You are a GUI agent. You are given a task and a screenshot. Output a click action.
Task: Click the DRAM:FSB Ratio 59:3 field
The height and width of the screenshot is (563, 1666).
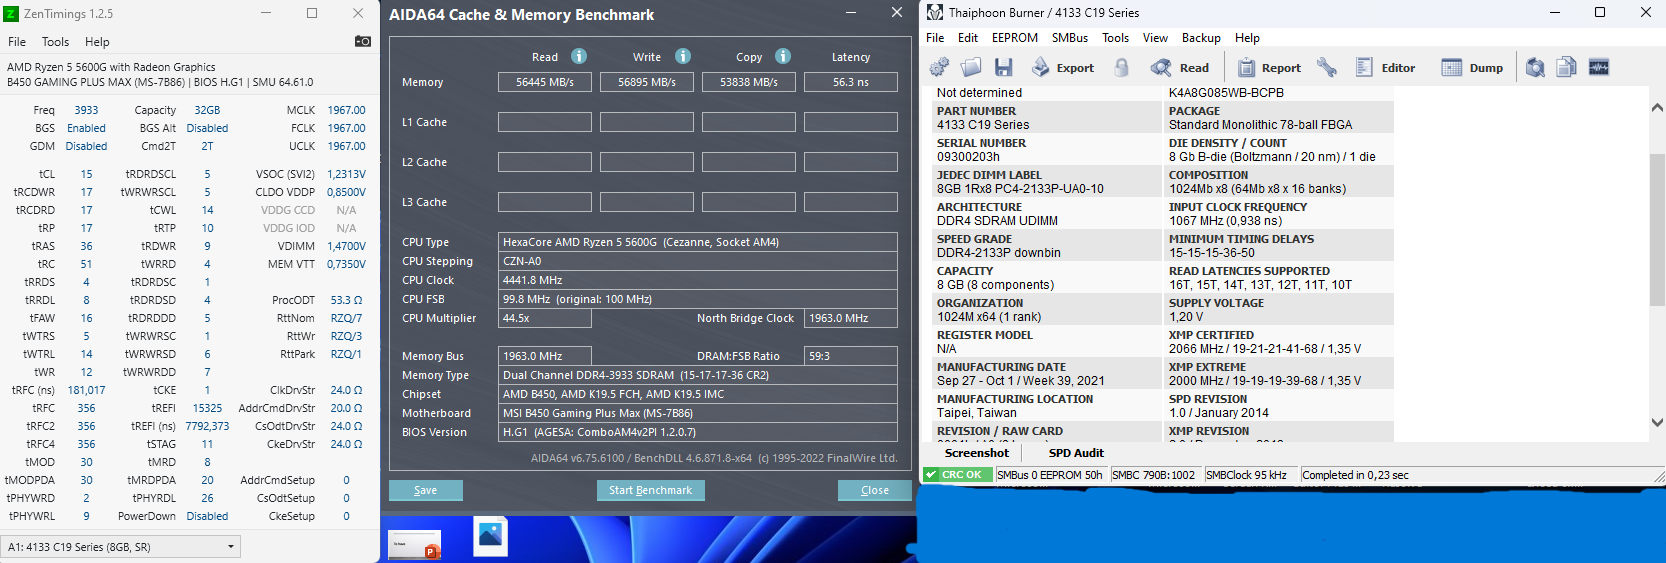[851, 356]
